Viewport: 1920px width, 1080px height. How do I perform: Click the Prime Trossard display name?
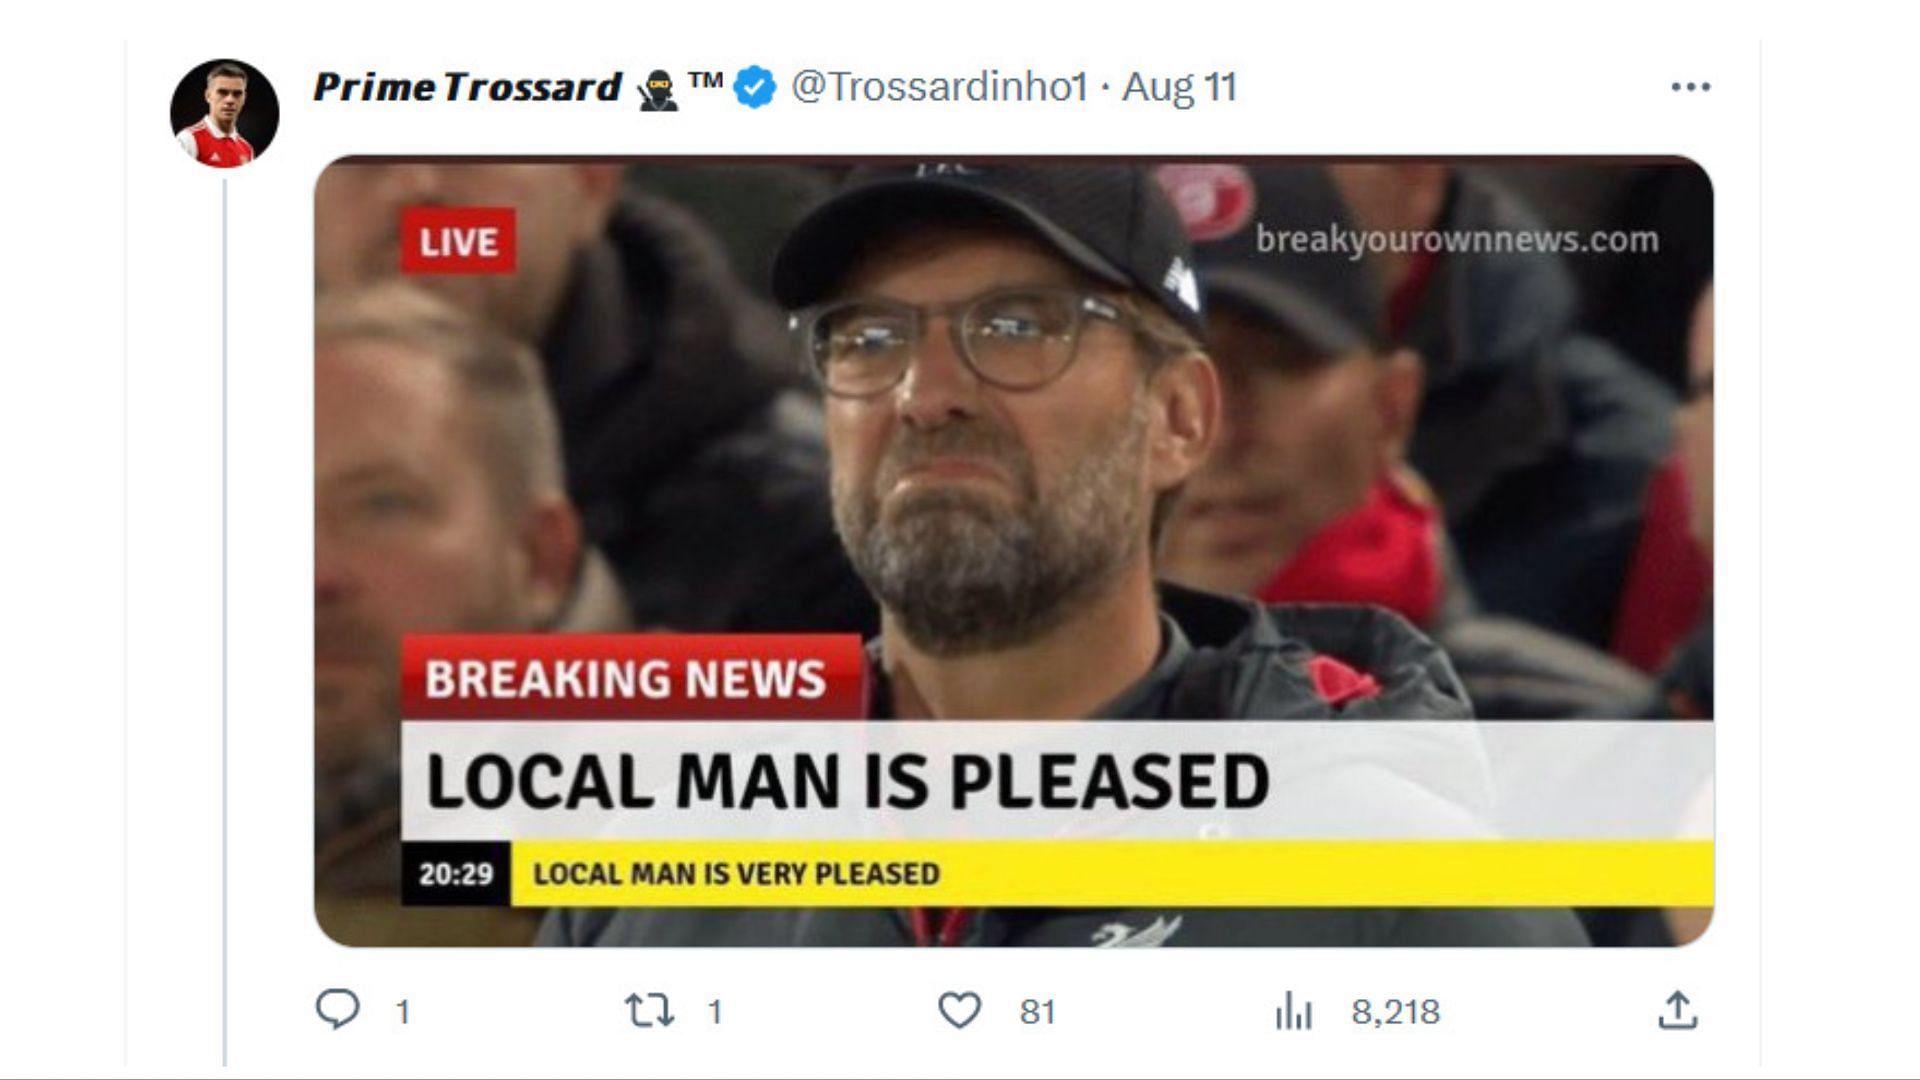pos(467,87)
